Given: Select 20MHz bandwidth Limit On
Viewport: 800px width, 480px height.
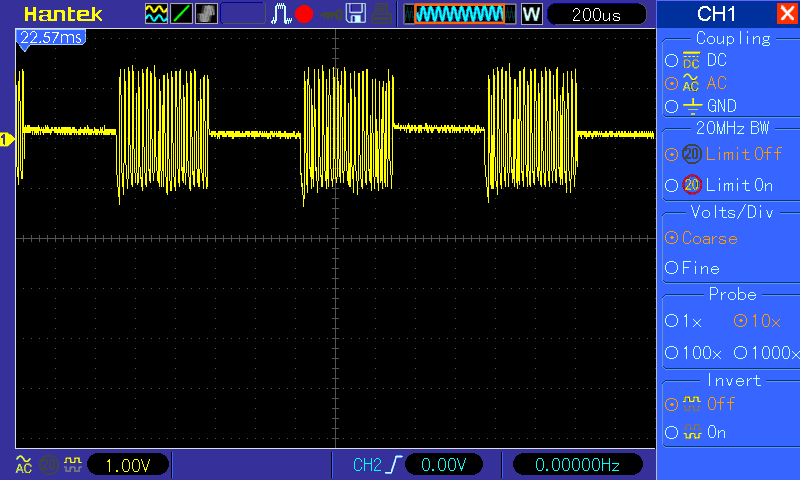Looking at the screenshot, I should 719,185.
